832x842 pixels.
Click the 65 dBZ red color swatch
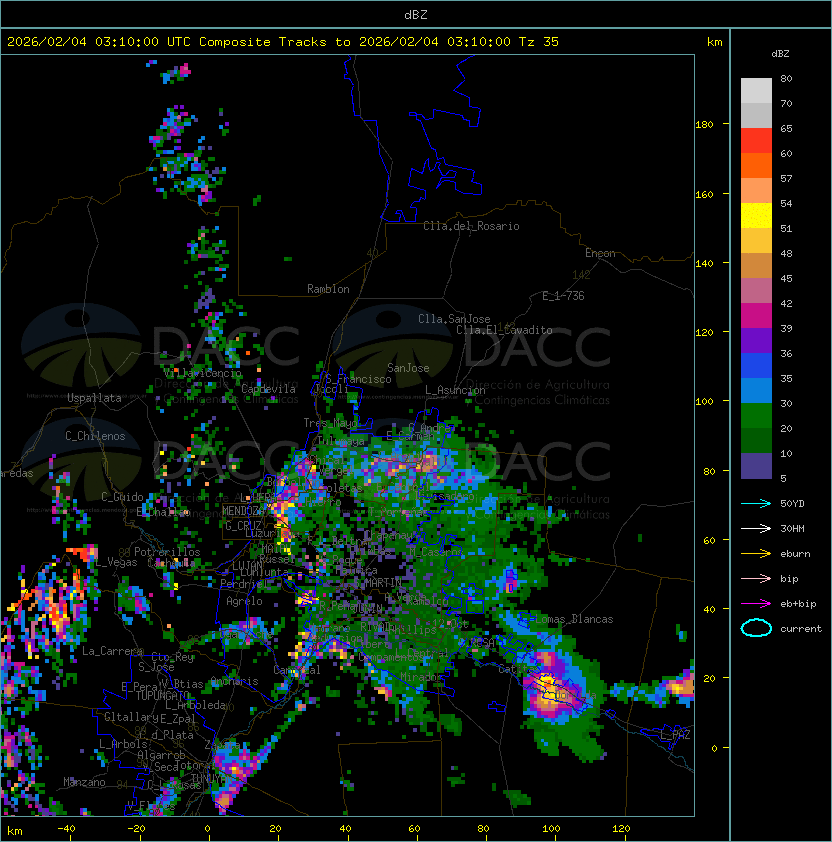[756, 141]
